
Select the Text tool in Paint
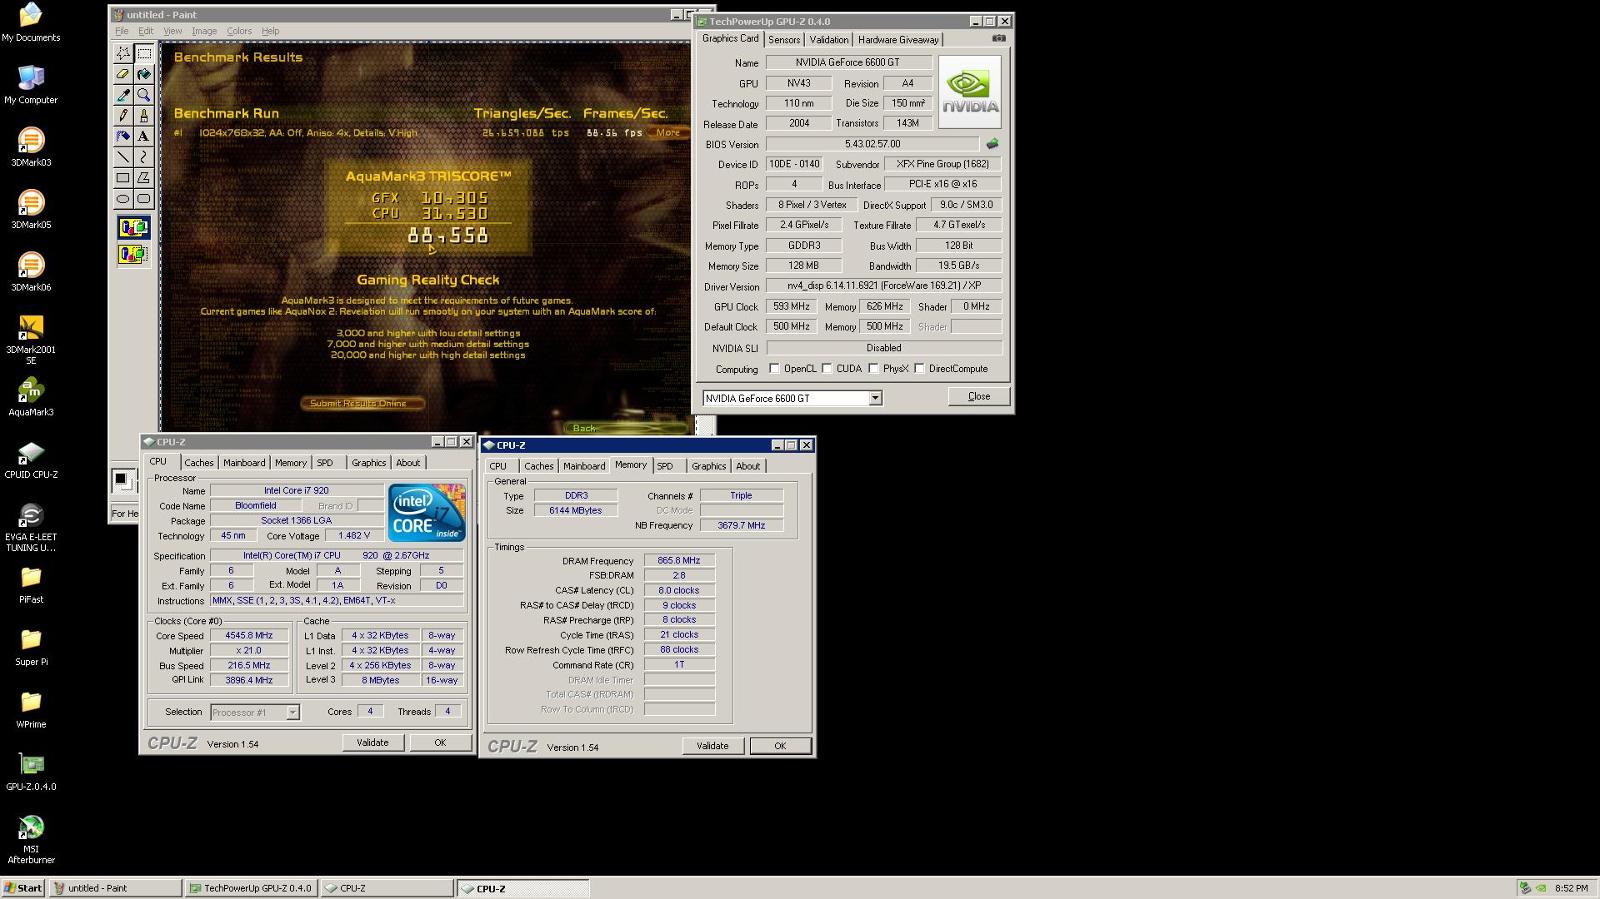point(144,136)
